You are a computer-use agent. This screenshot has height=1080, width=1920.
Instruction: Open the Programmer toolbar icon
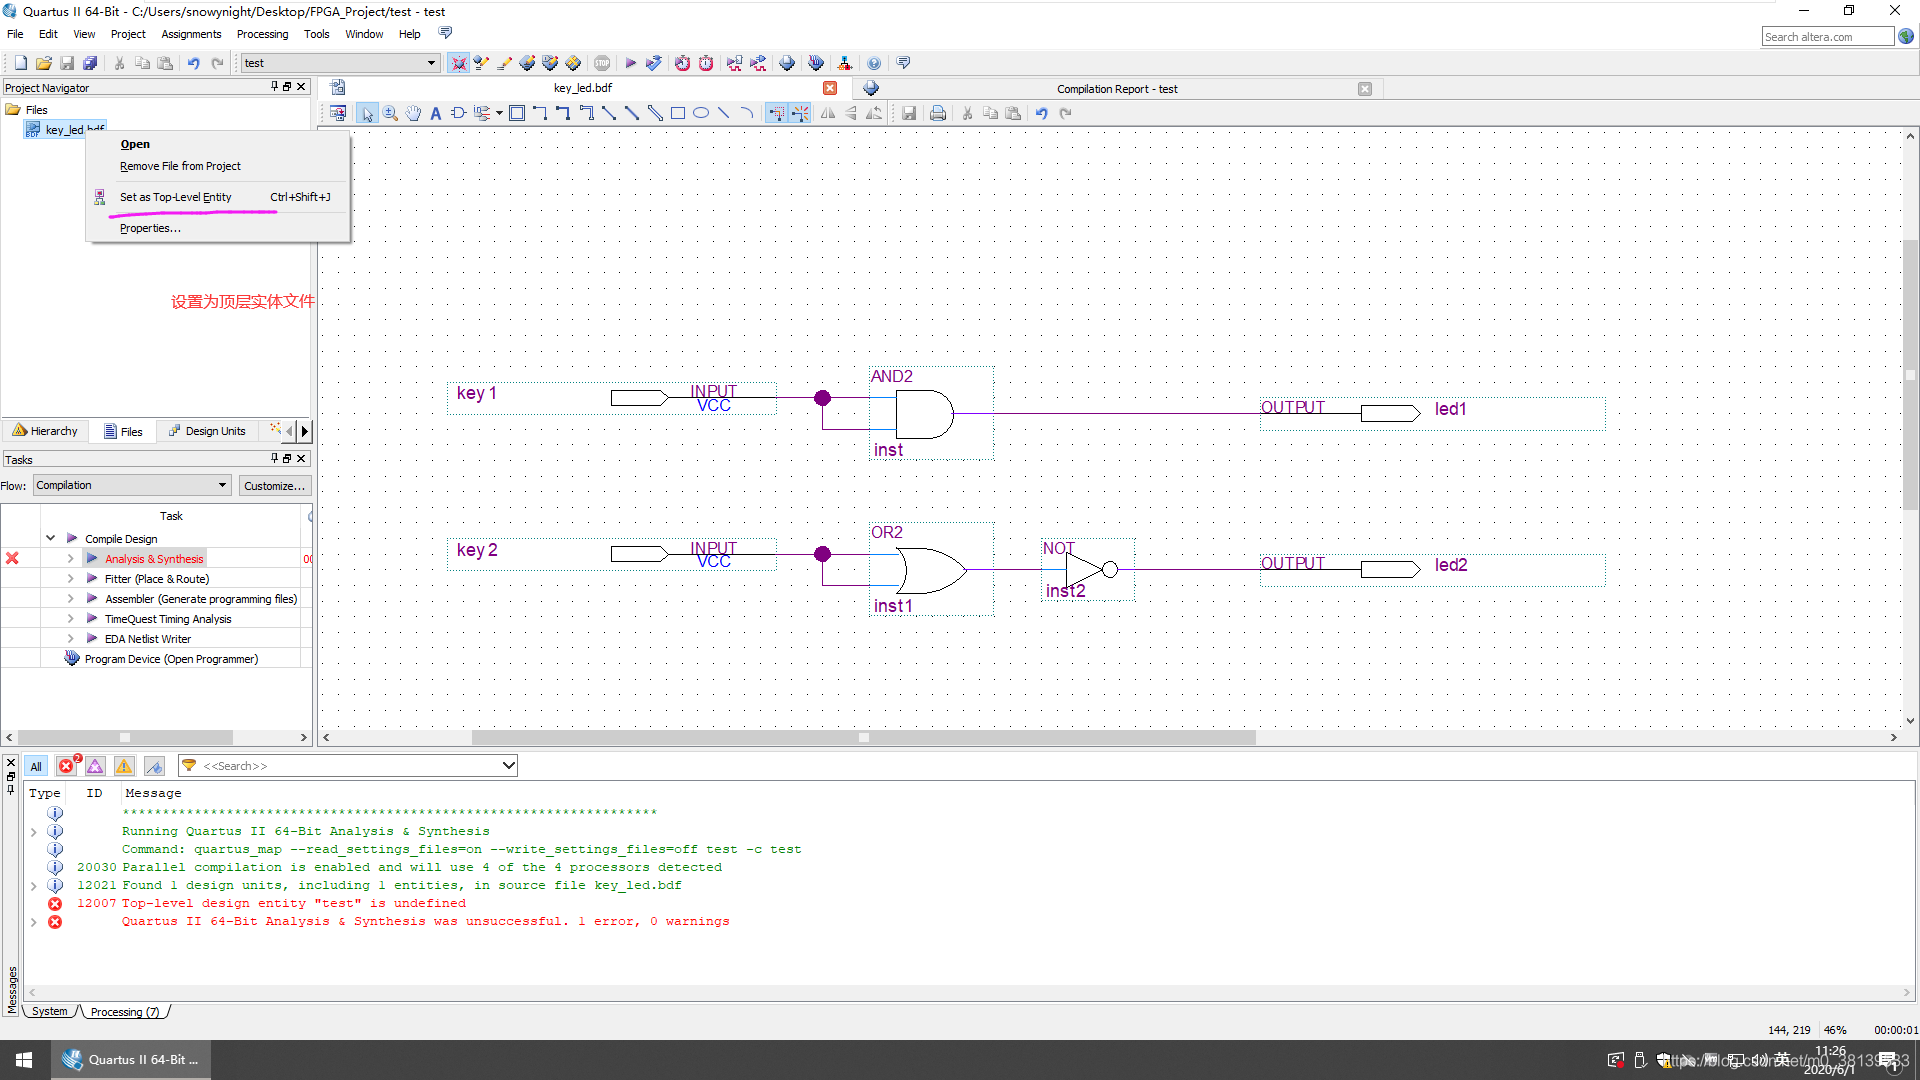pyautogui.click(x=816, y=63)
